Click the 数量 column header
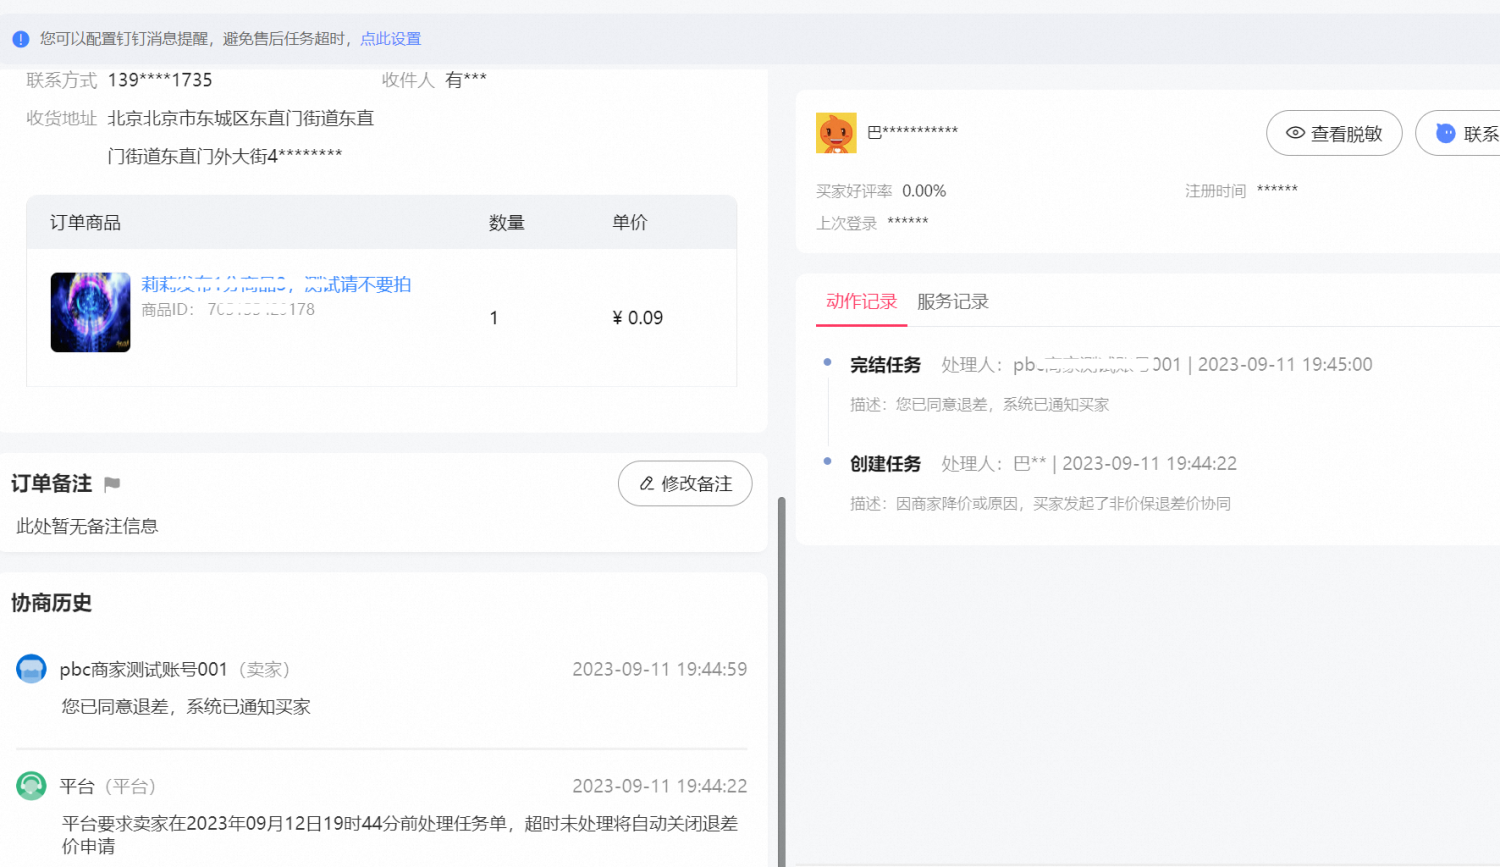 click(x=507, y=222)
